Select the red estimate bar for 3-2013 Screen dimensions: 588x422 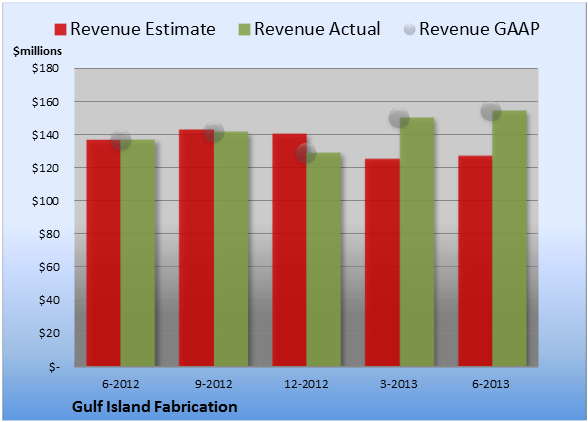click(382, 263)
